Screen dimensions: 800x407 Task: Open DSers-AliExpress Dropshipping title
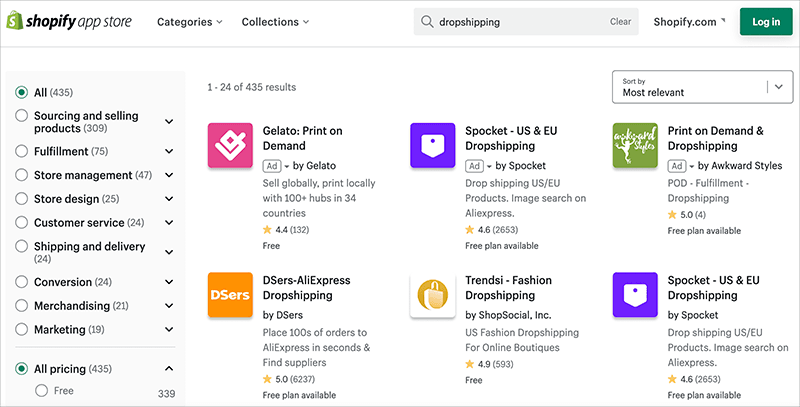pos(307,288)
